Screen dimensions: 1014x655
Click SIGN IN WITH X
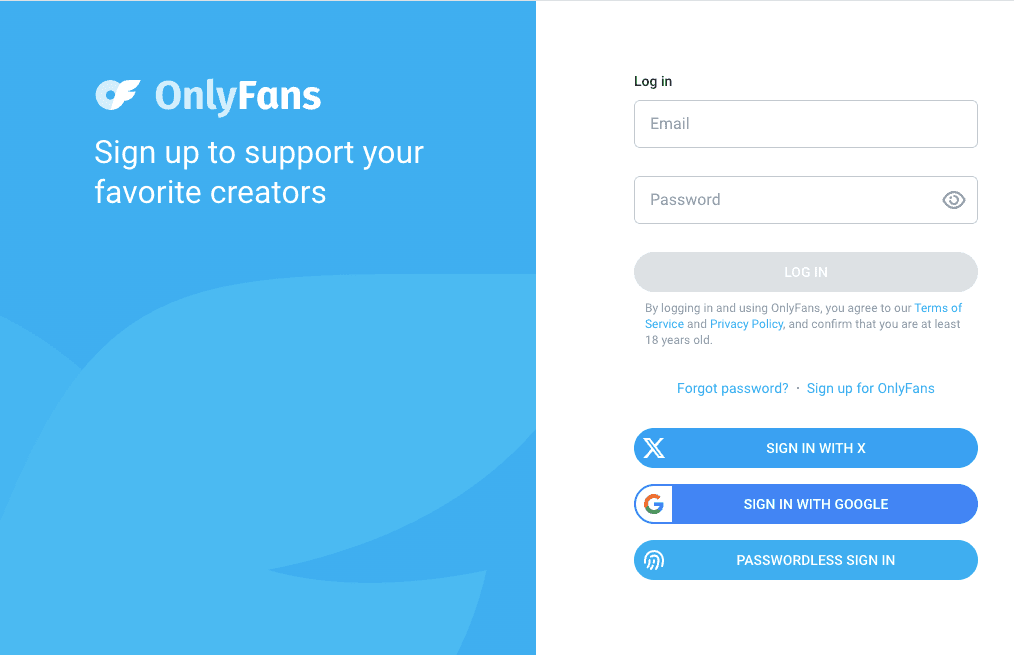tap(815, 448)
